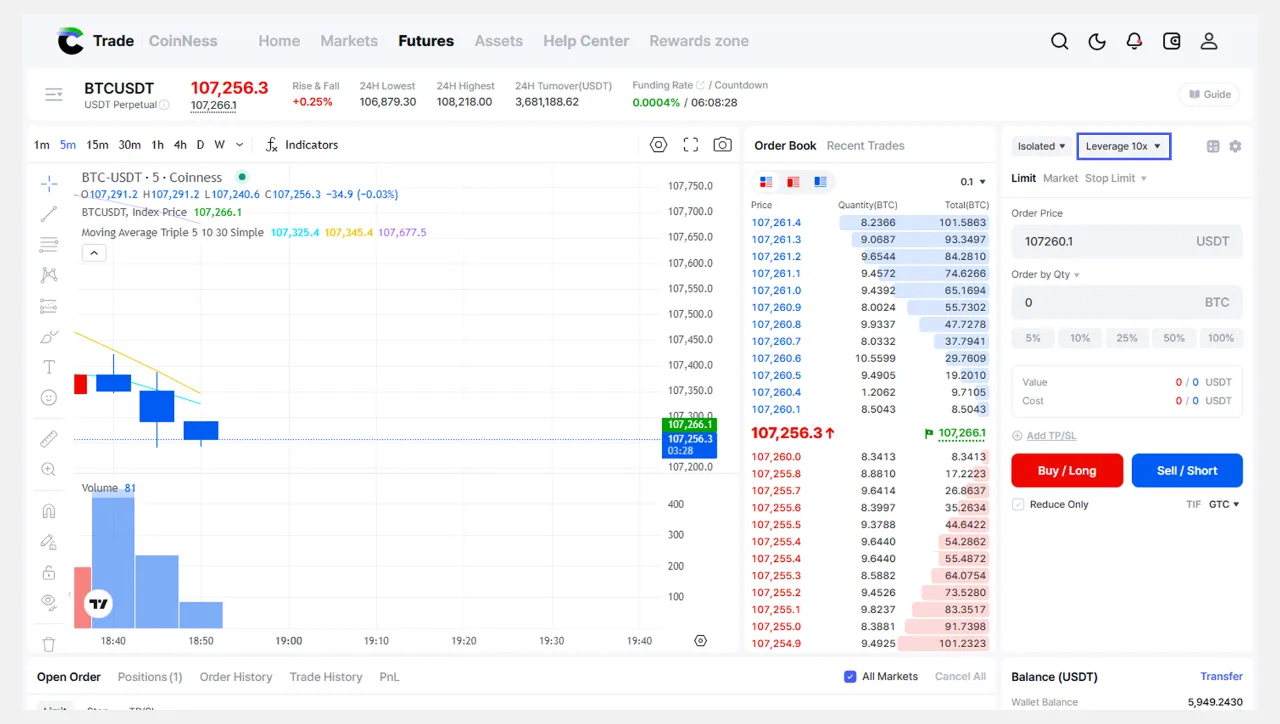The width and height of the screenshot is (1280, 724).
Task: Select the trend line drawing tool
Action: point(48,214)
